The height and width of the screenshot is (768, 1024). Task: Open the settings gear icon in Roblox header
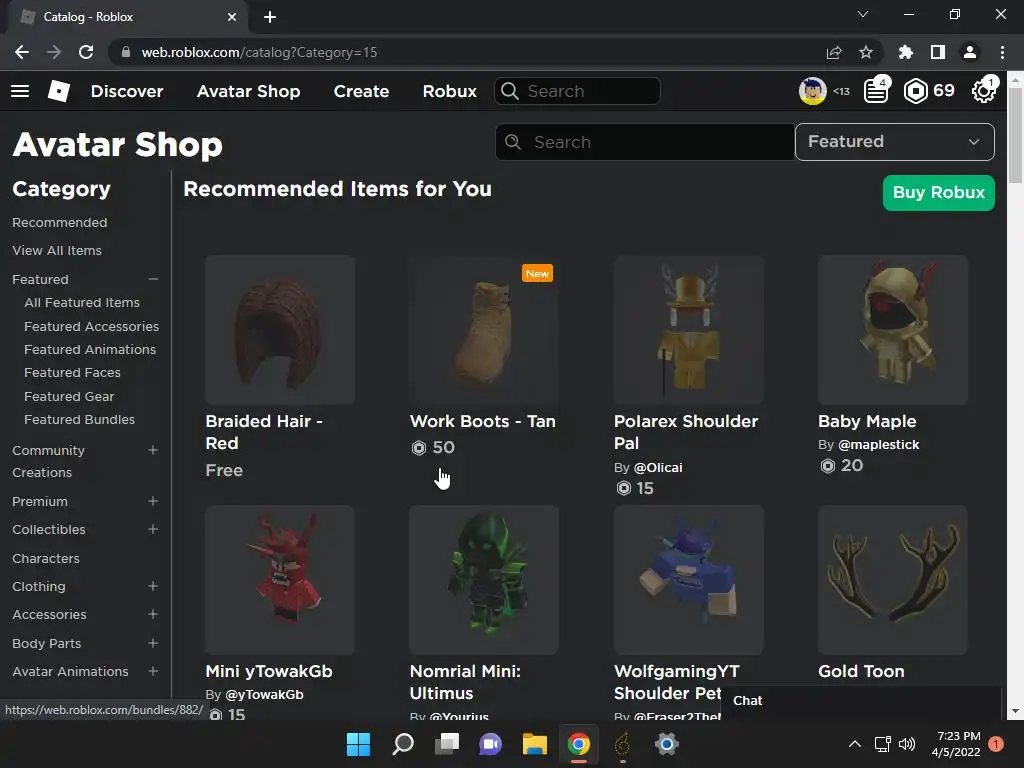984,91
